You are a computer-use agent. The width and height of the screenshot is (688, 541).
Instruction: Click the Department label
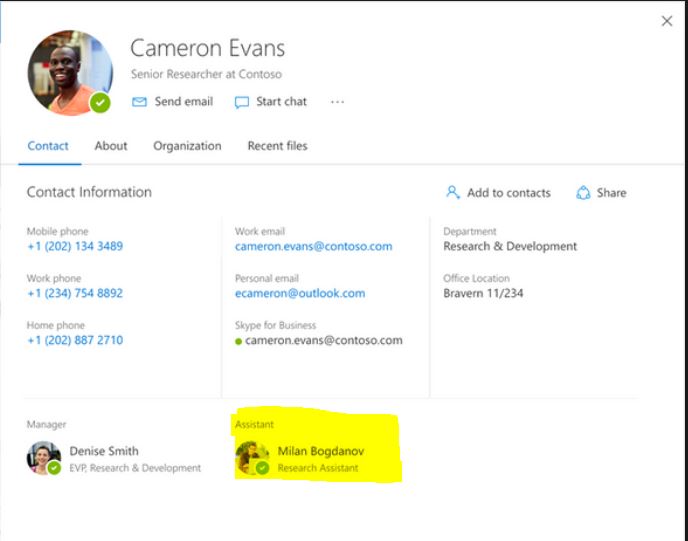(469, 231)
